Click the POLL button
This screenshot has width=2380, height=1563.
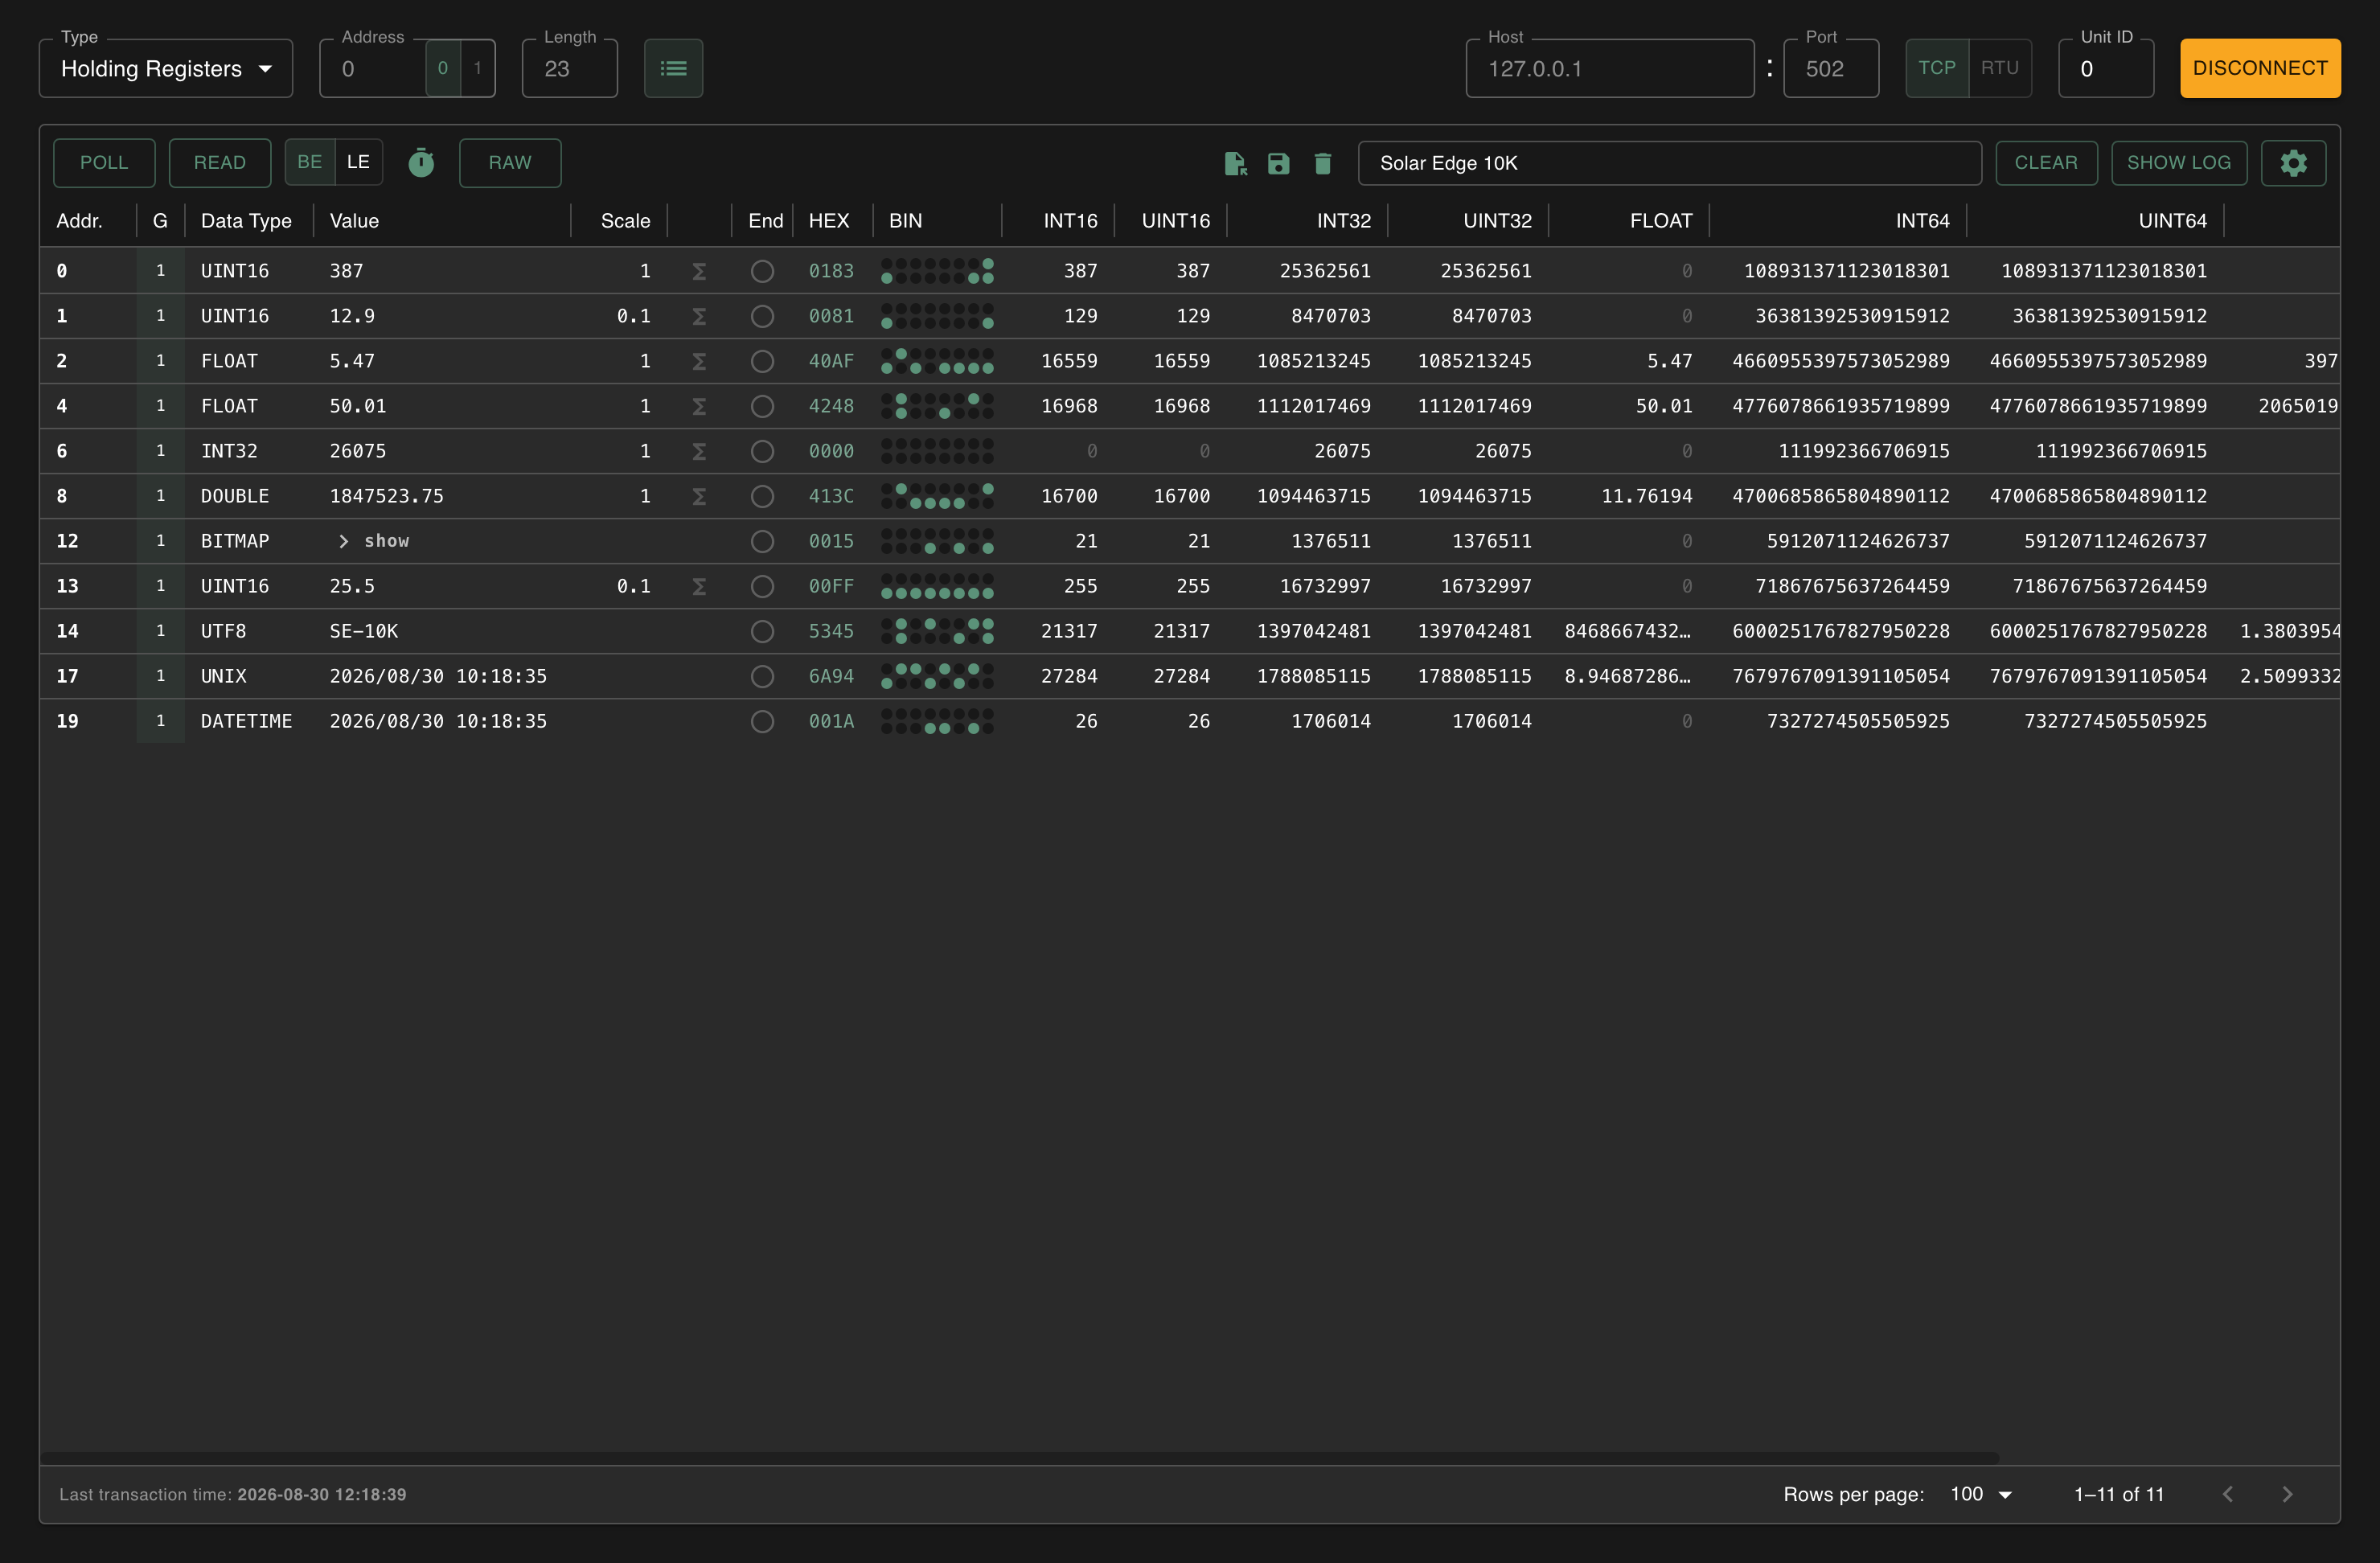pyautogui.click(x=104, y=163)
